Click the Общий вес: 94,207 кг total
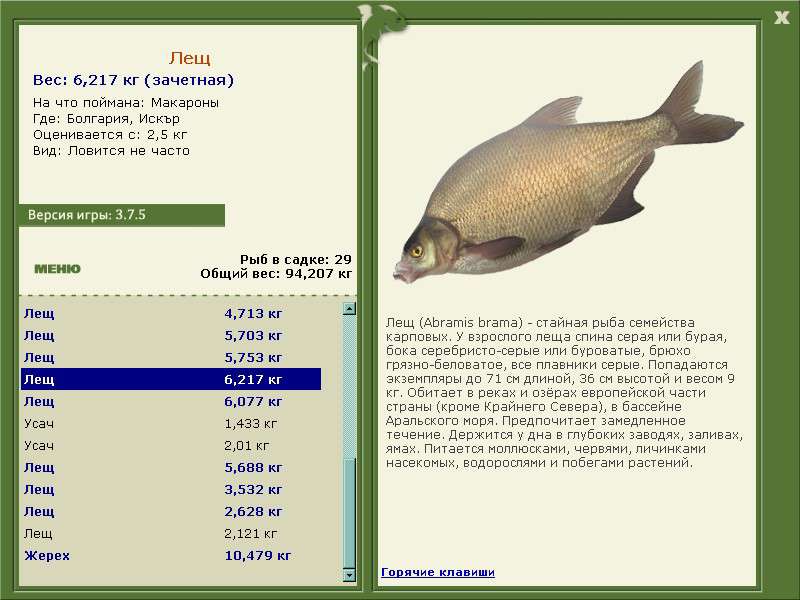 (276, 273)
